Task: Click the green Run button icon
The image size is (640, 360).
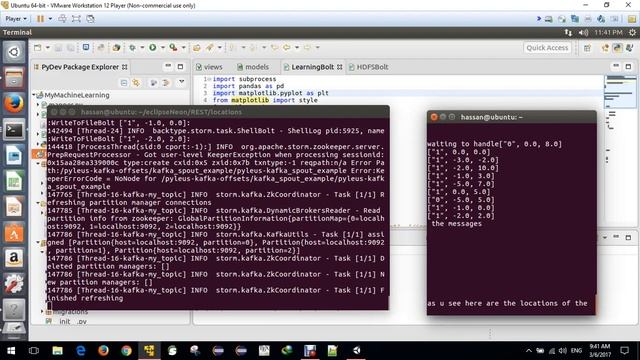Action: [153, 48]
